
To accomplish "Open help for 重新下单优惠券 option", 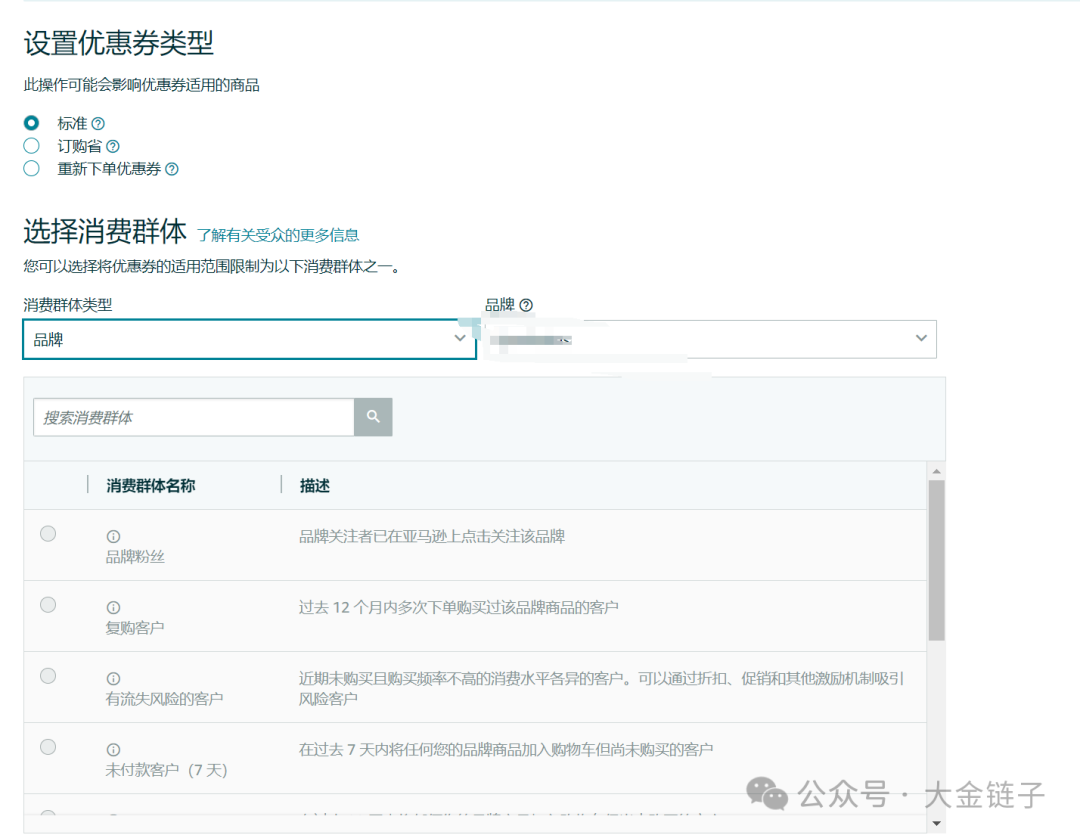I will (171, 168).
